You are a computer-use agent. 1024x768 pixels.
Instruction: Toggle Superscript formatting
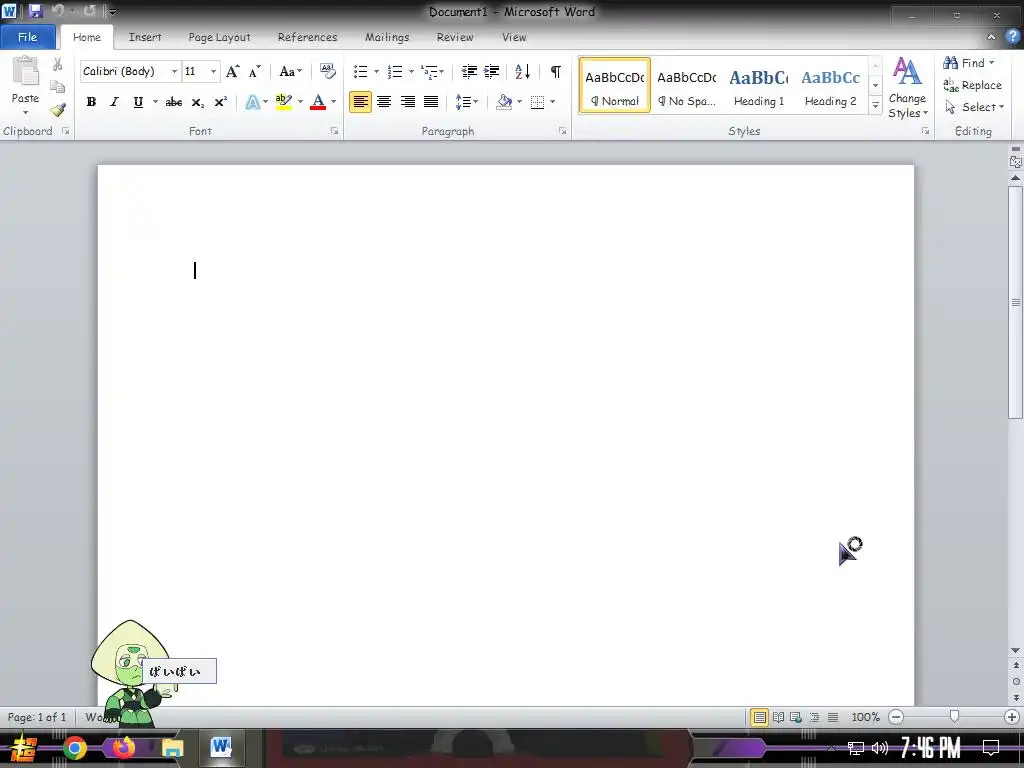221,102
